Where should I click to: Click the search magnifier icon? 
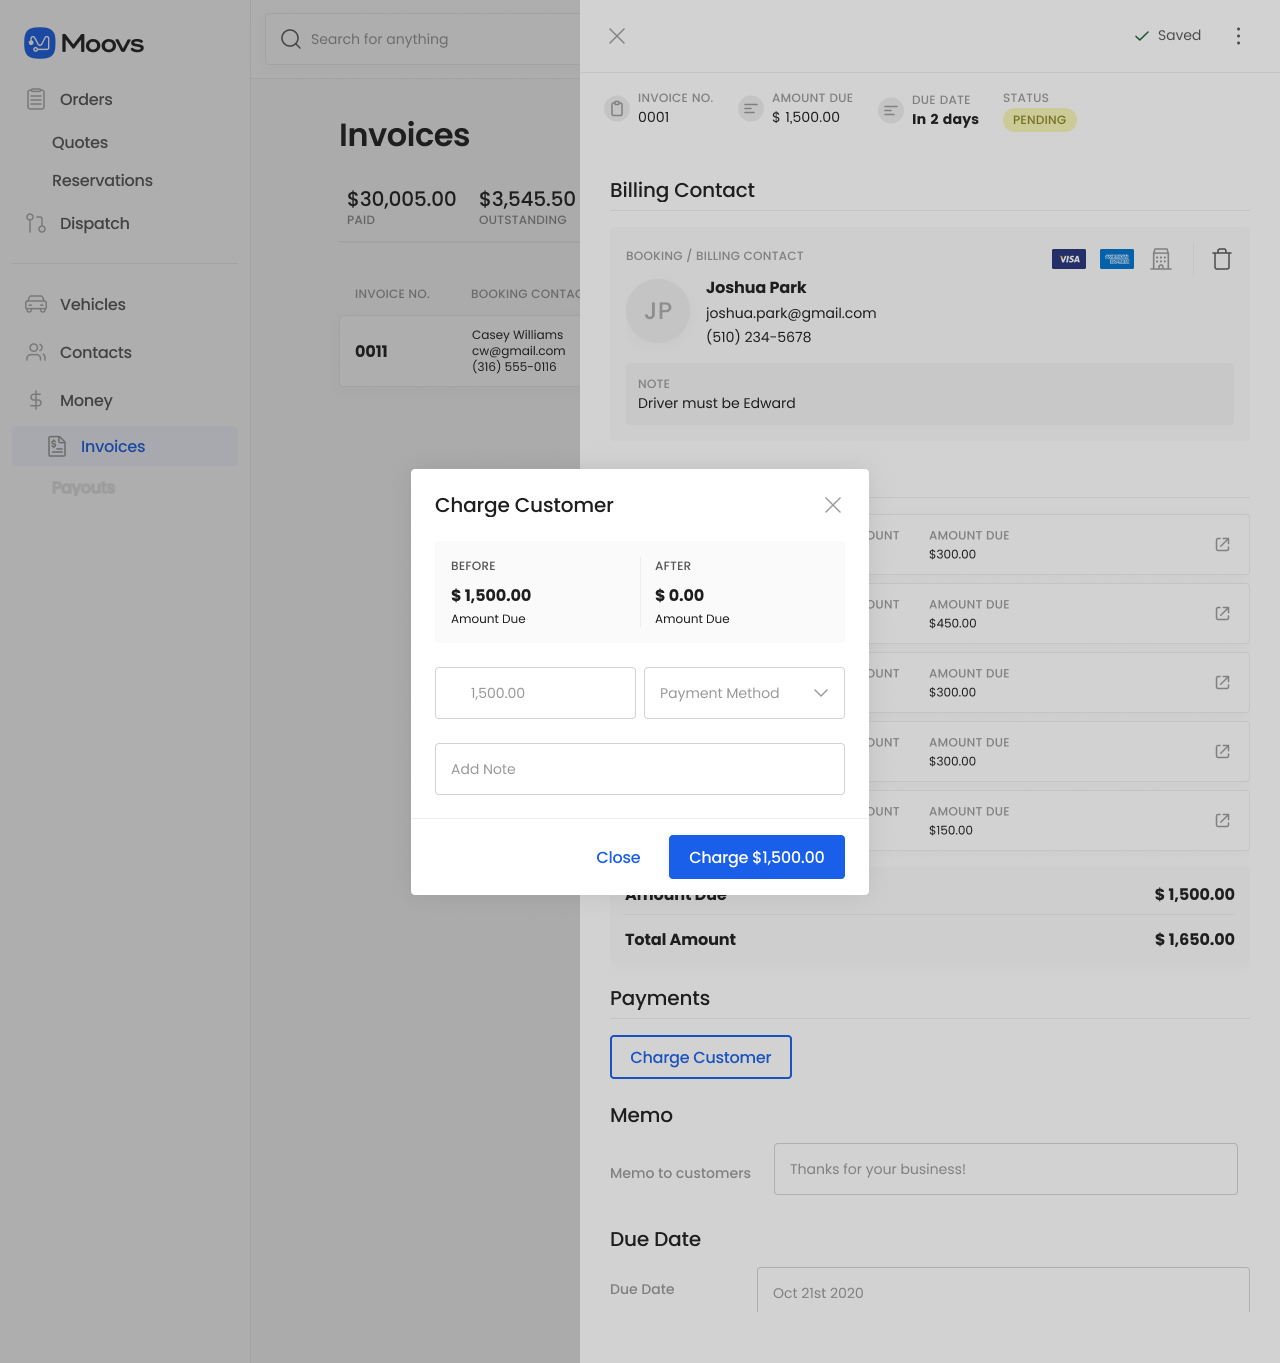click(x=290, y=39)
